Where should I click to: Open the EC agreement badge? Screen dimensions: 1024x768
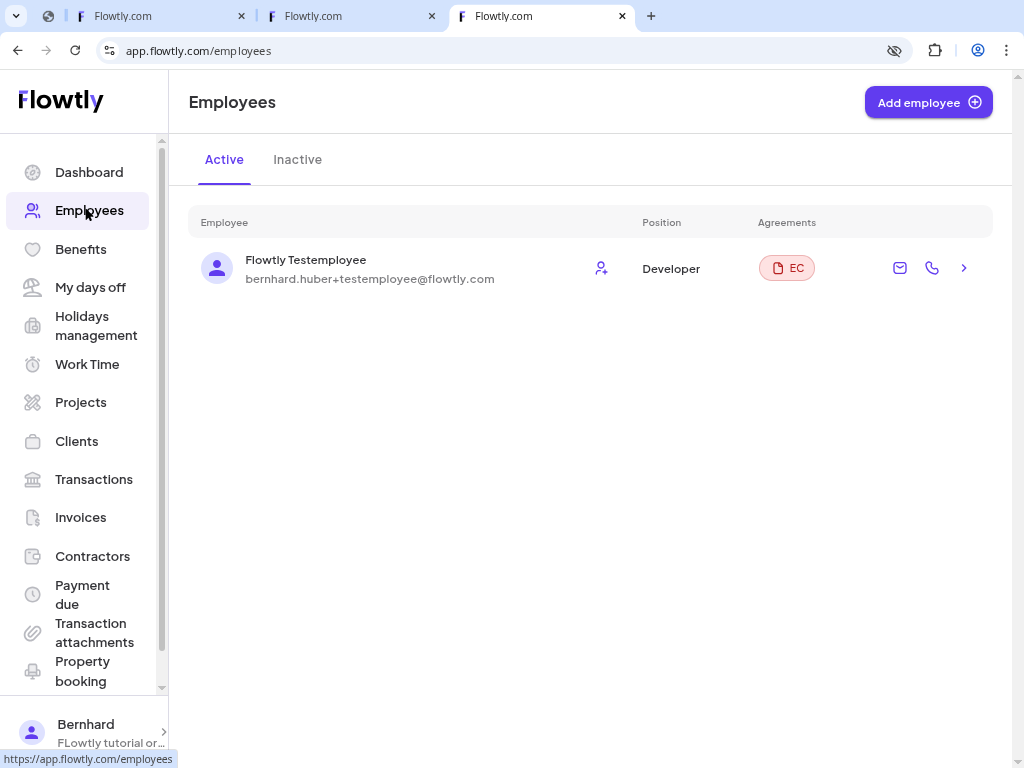pyautogui.click(x=787, y=268)
